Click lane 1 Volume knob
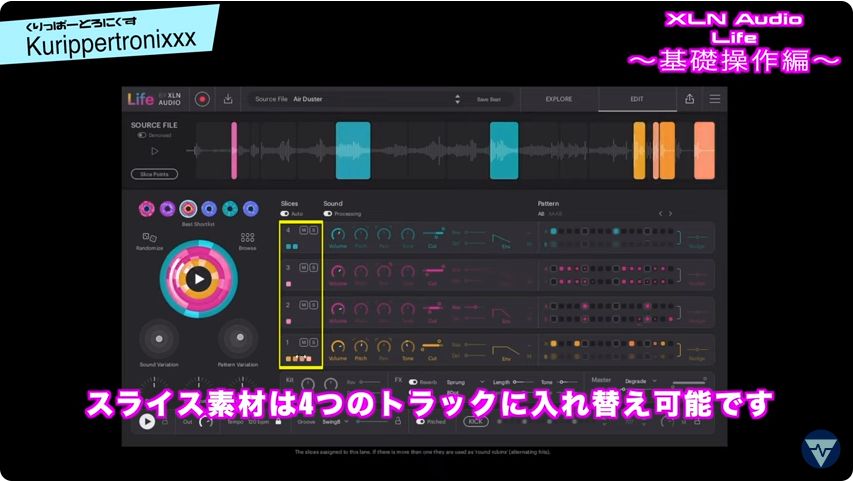Screen dimensions: 853x481 pos(338,347)
